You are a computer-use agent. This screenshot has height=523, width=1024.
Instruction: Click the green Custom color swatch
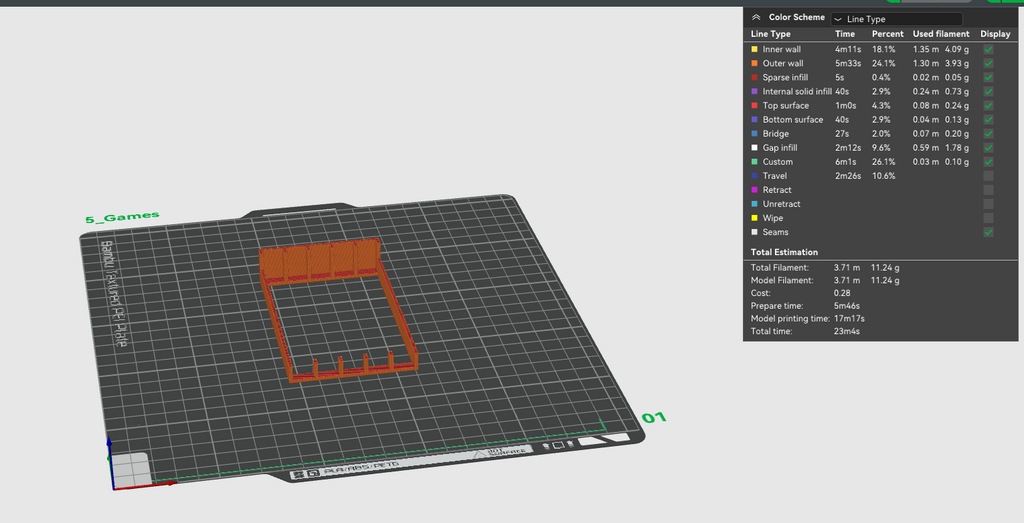(x=754, y=162)
